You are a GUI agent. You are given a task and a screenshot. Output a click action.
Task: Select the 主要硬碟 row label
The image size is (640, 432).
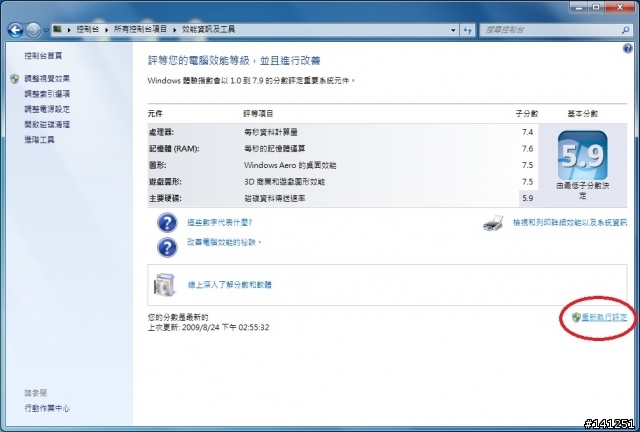(x=165, y=198)
